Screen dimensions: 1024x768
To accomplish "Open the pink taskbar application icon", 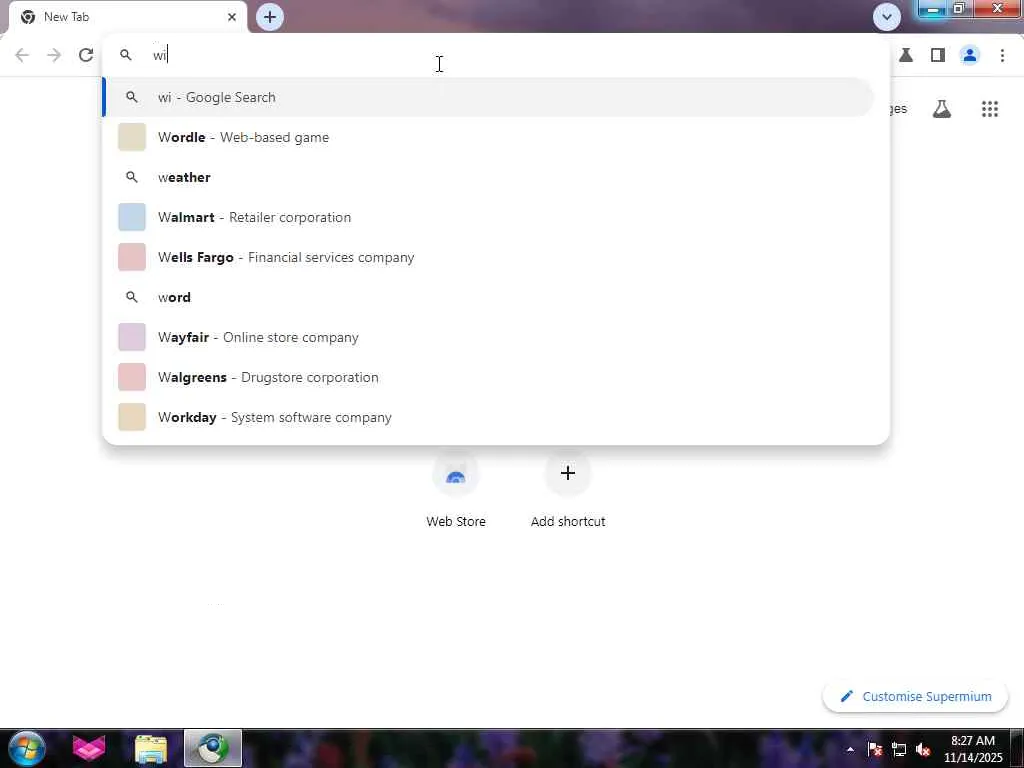I will tap(89, 748).
